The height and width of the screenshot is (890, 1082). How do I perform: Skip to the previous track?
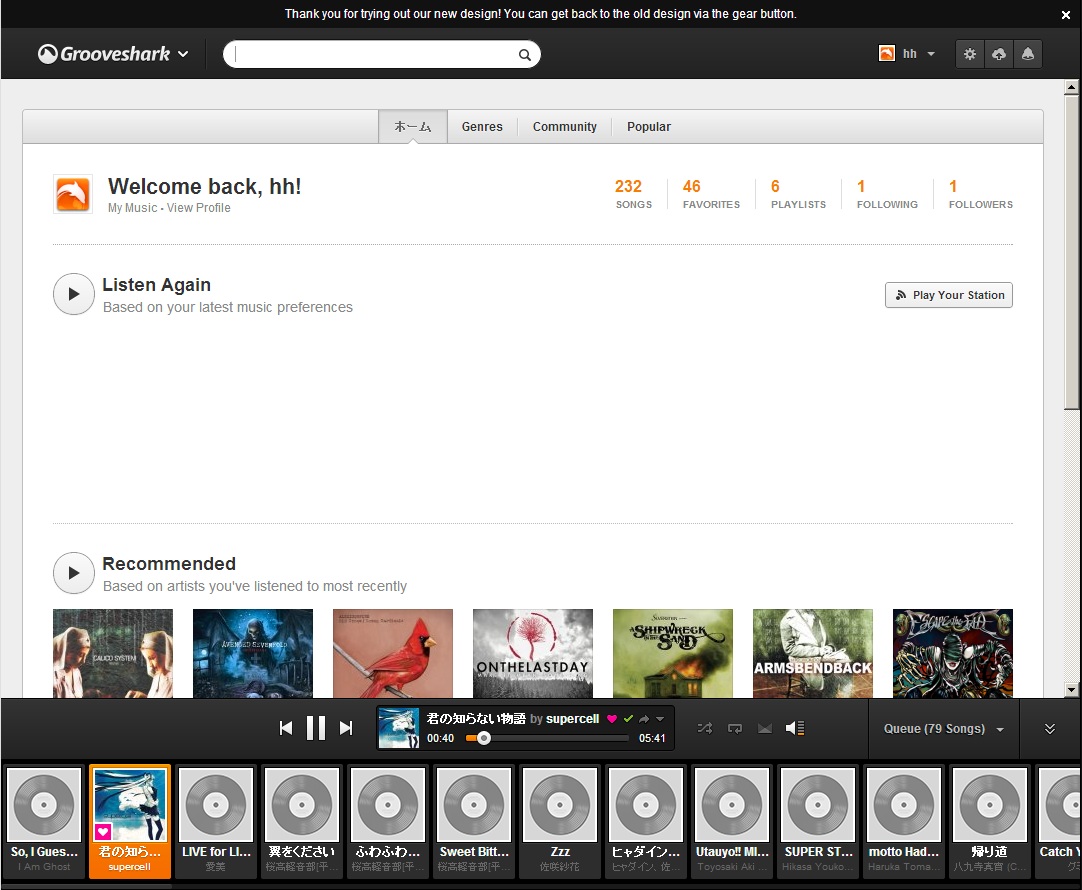coord(286,728)
